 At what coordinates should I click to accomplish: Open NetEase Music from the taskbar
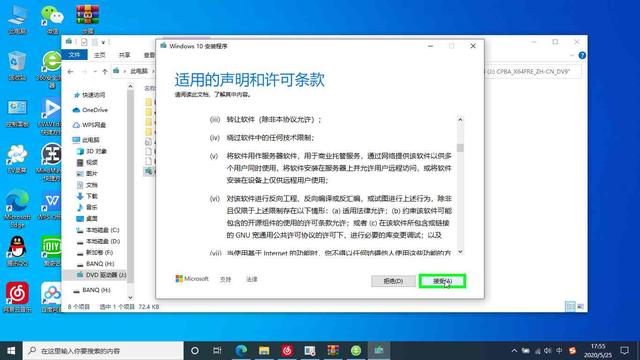point(287,351)
